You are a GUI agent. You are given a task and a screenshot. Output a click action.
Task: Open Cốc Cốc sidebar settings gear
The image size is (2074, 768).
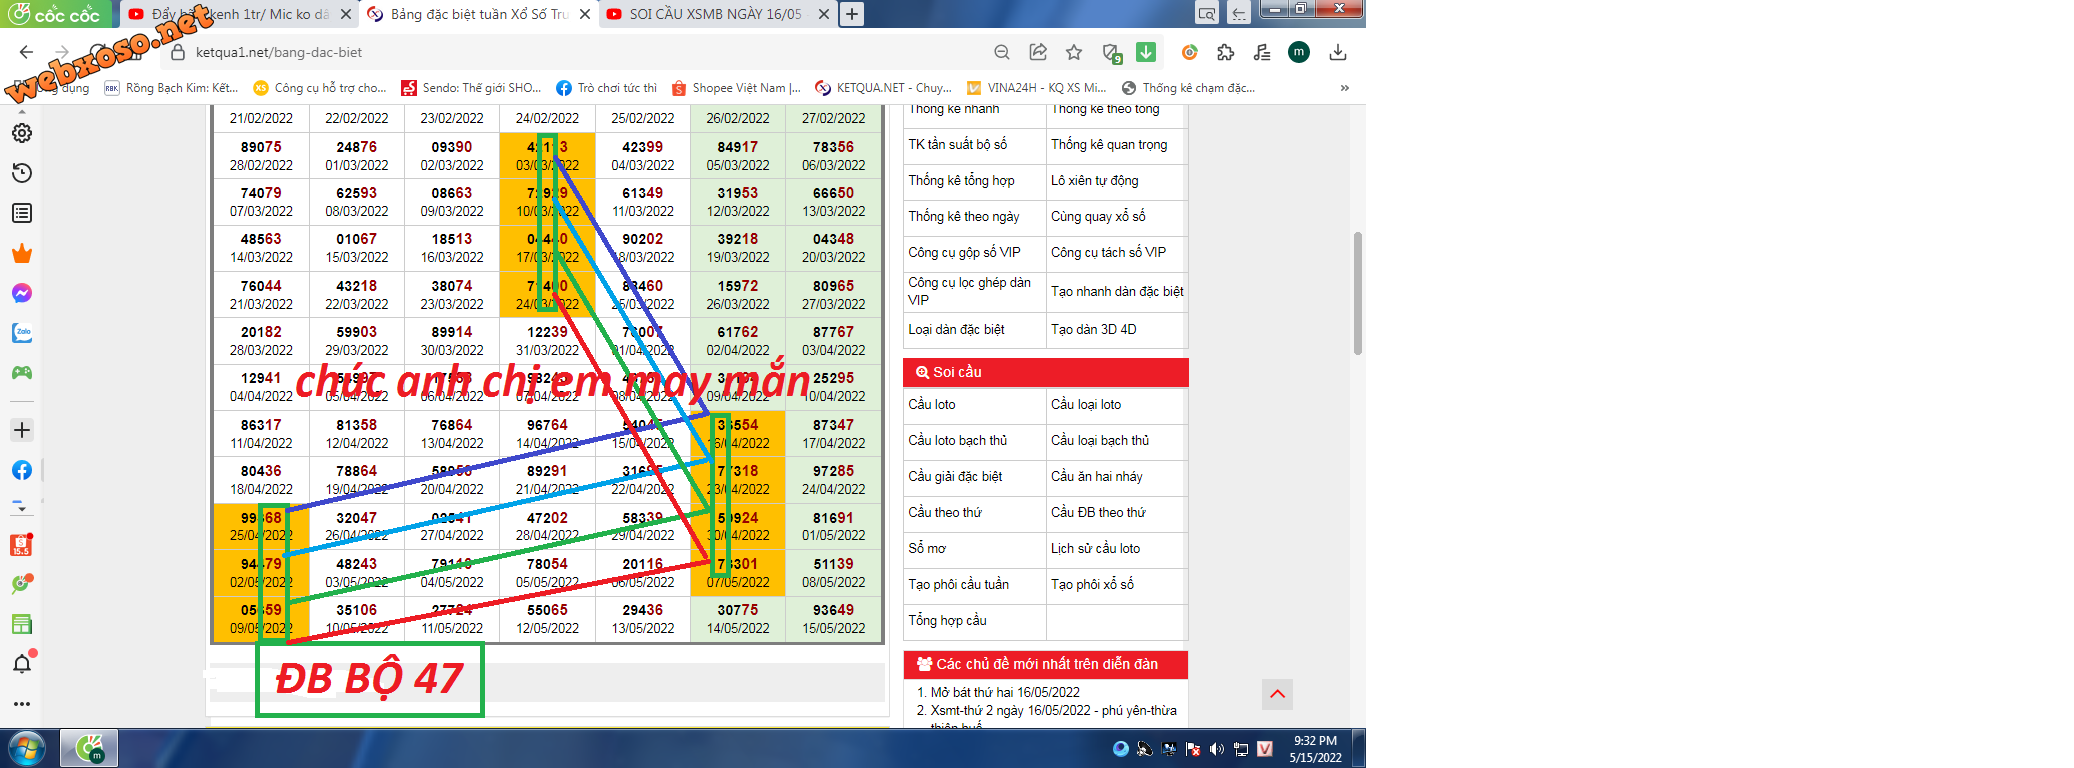coord(21,133)
